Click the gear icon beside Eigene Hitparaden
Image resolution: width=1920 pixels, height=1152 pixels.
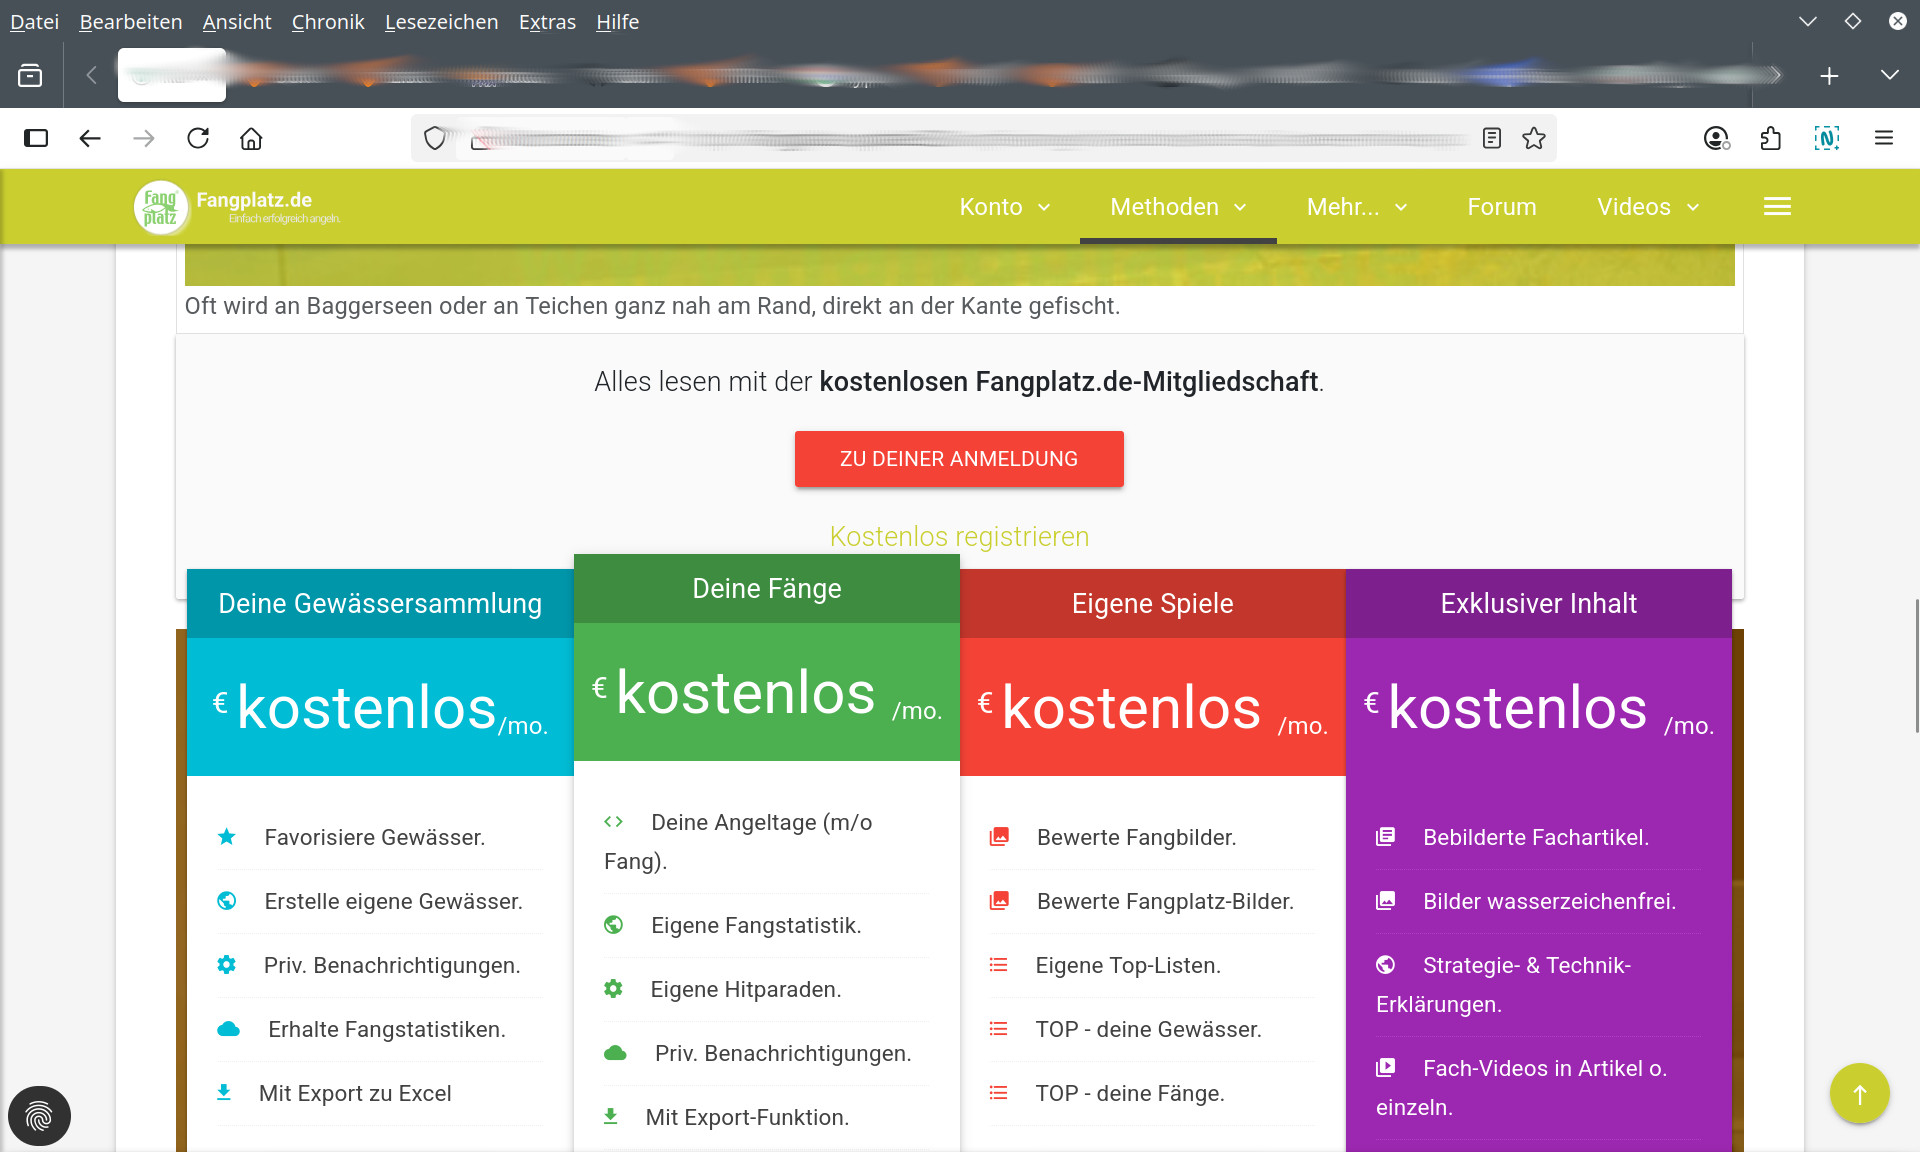coord(614,988)
